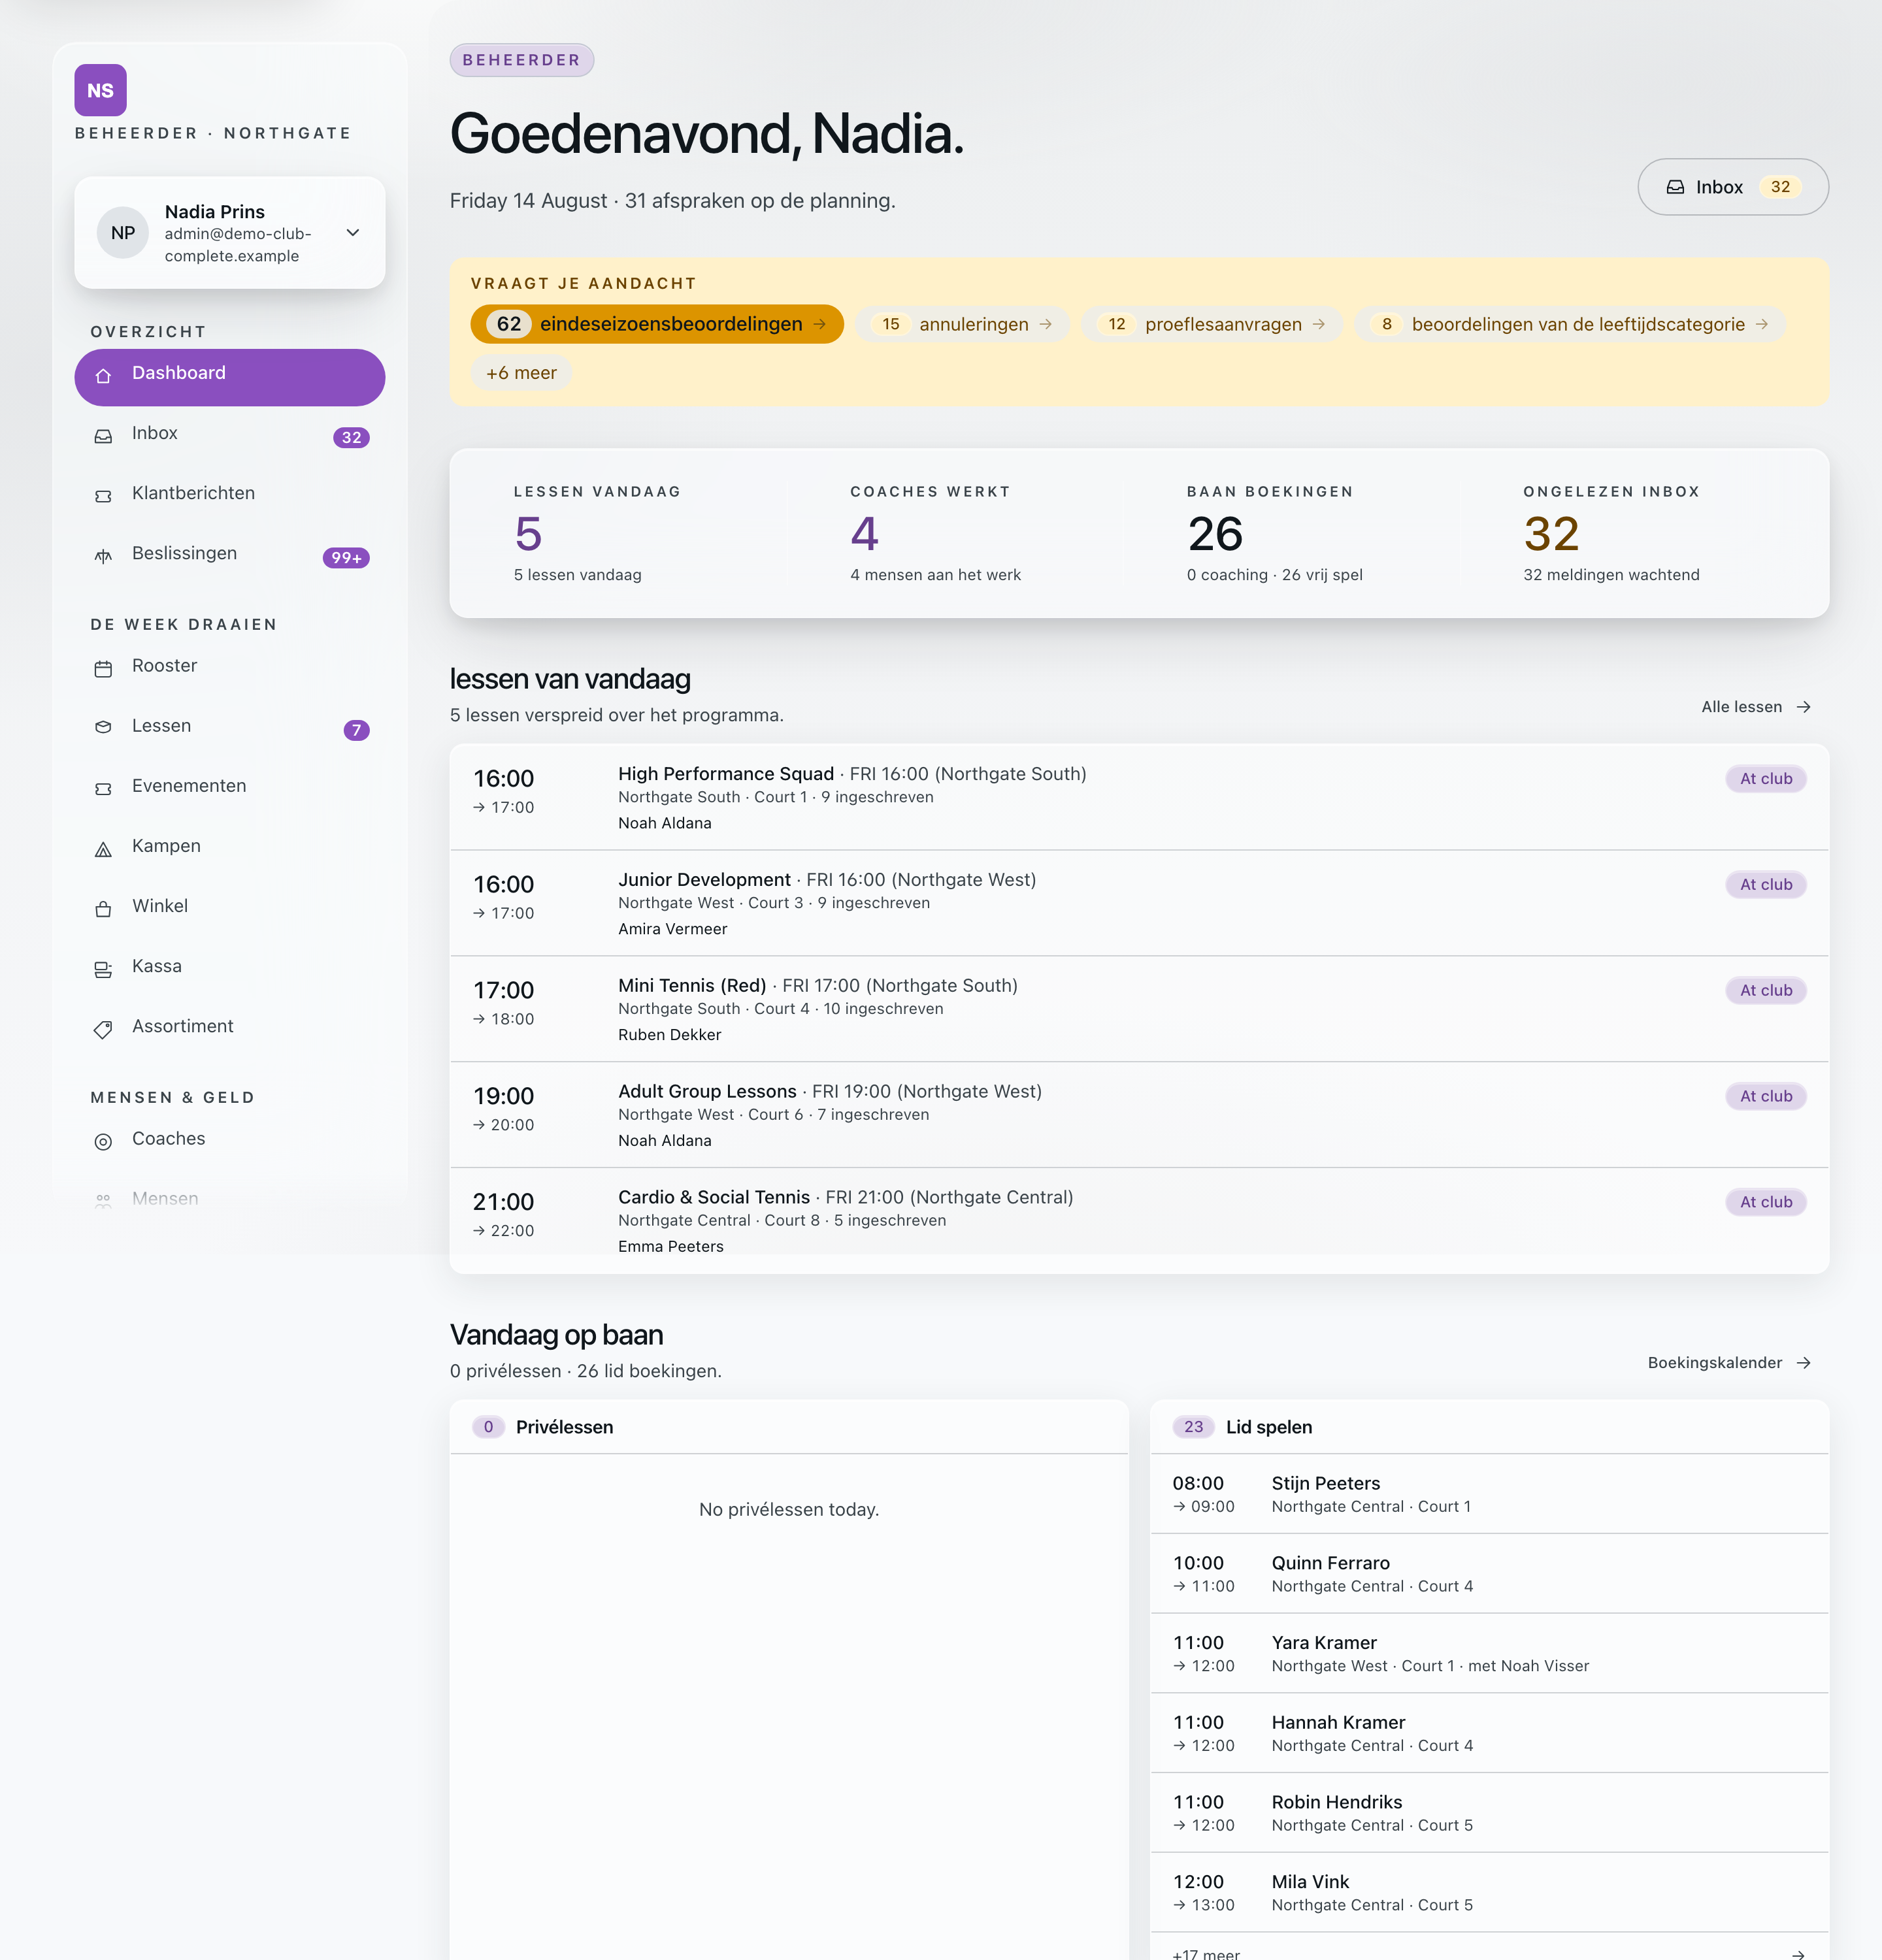Image resolution: width=1882 pixels, height=1960 pixels.
Task: Click the Inbox tray icon in sidebar
Action: pyautogui.click(x=103, y=436)
